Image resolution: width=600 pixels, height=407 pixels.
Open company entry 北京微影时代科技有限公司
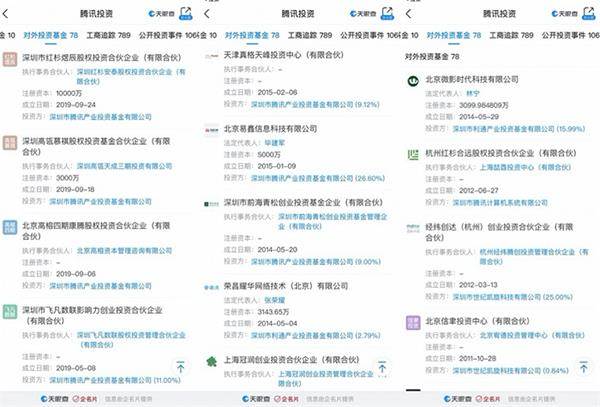coord(472,80)
